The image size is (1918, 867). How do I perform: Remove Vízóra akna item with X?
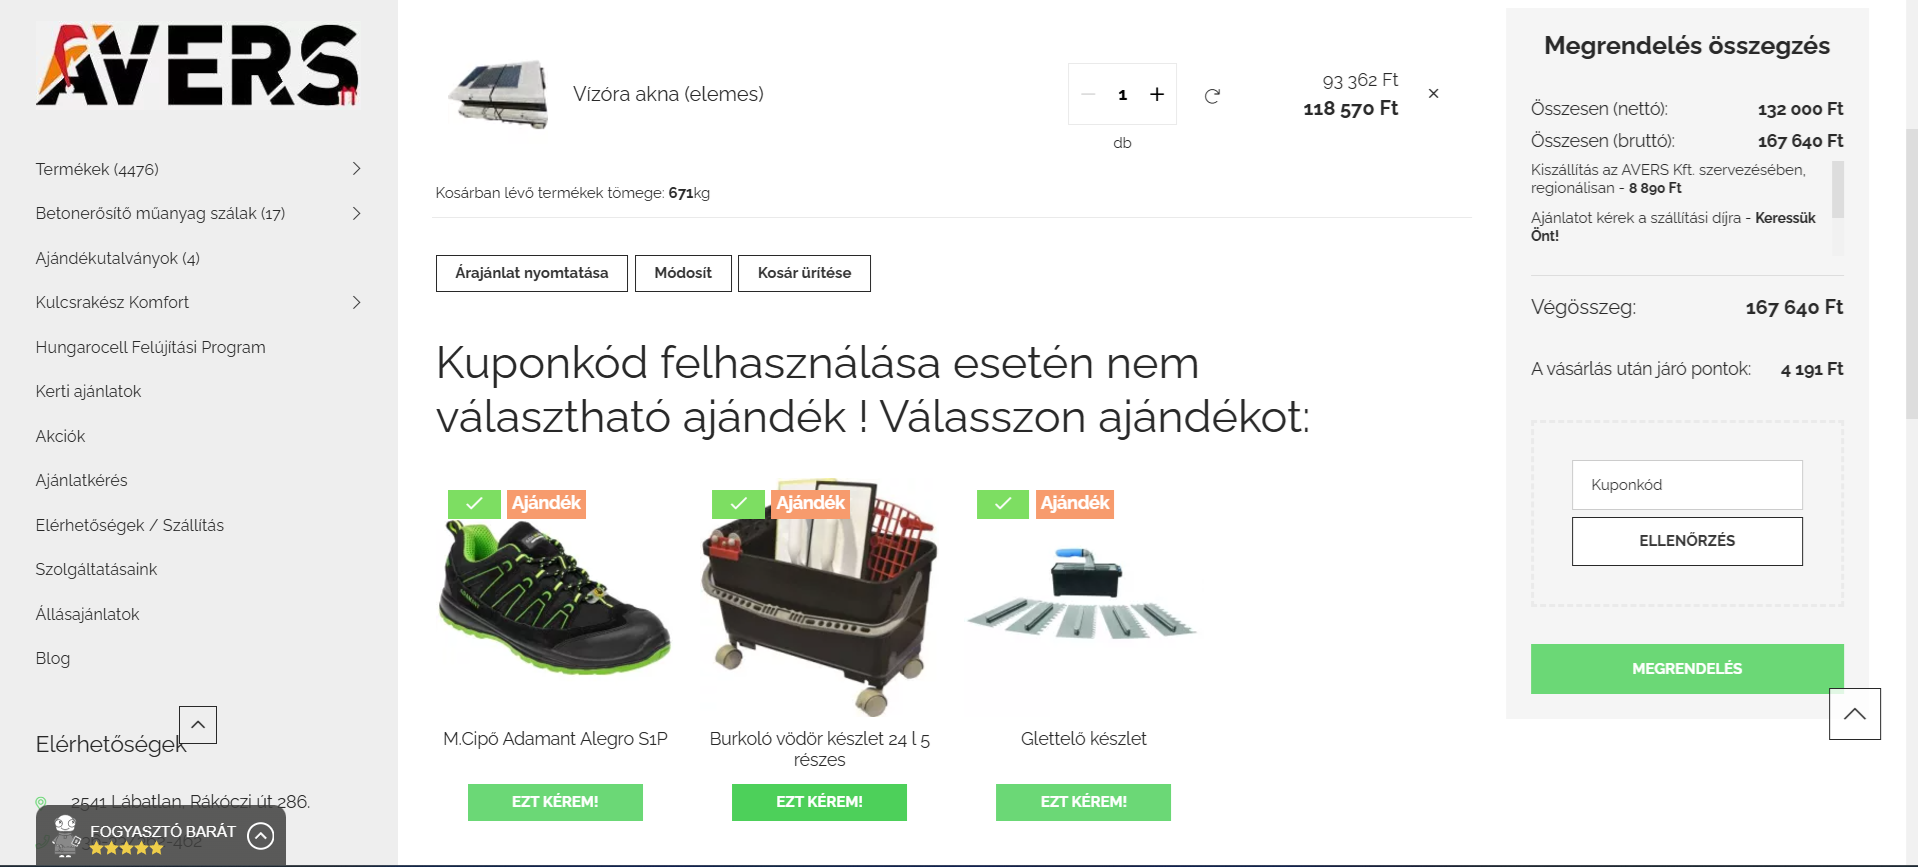[1433, 93]
